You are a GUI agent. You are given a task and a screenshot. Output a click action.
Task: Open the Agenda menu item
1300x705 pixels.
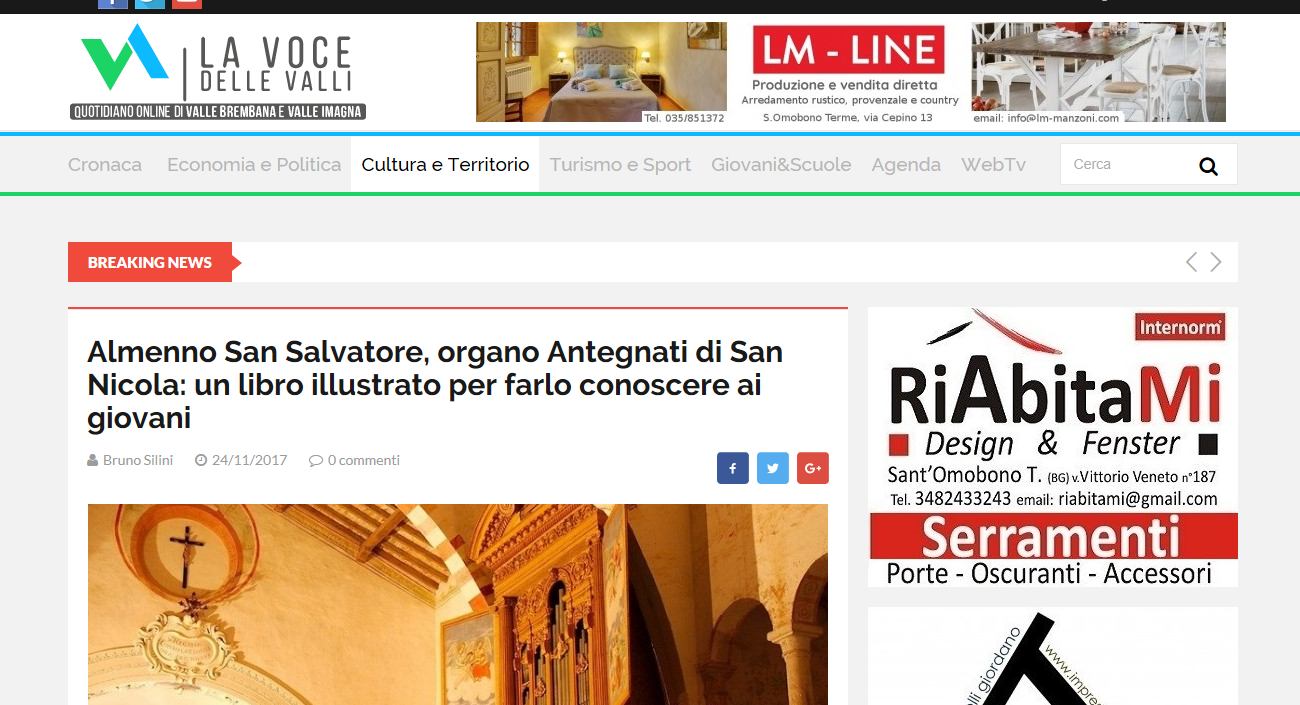pyautogui.click(x=906, y=165)
